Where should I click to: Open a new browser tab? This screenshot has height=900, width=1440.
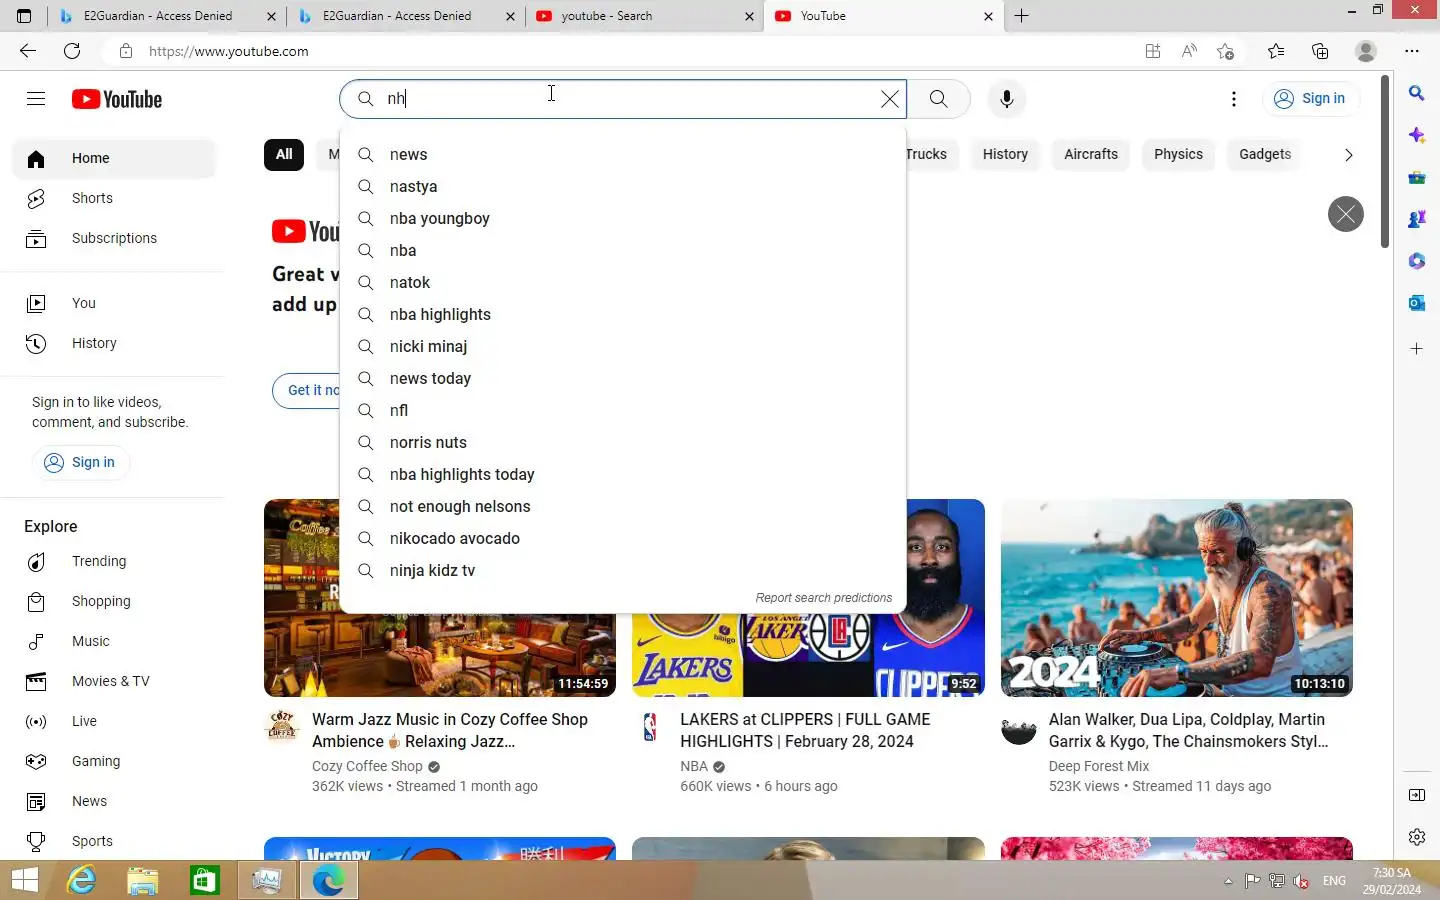pos(1021,16)
